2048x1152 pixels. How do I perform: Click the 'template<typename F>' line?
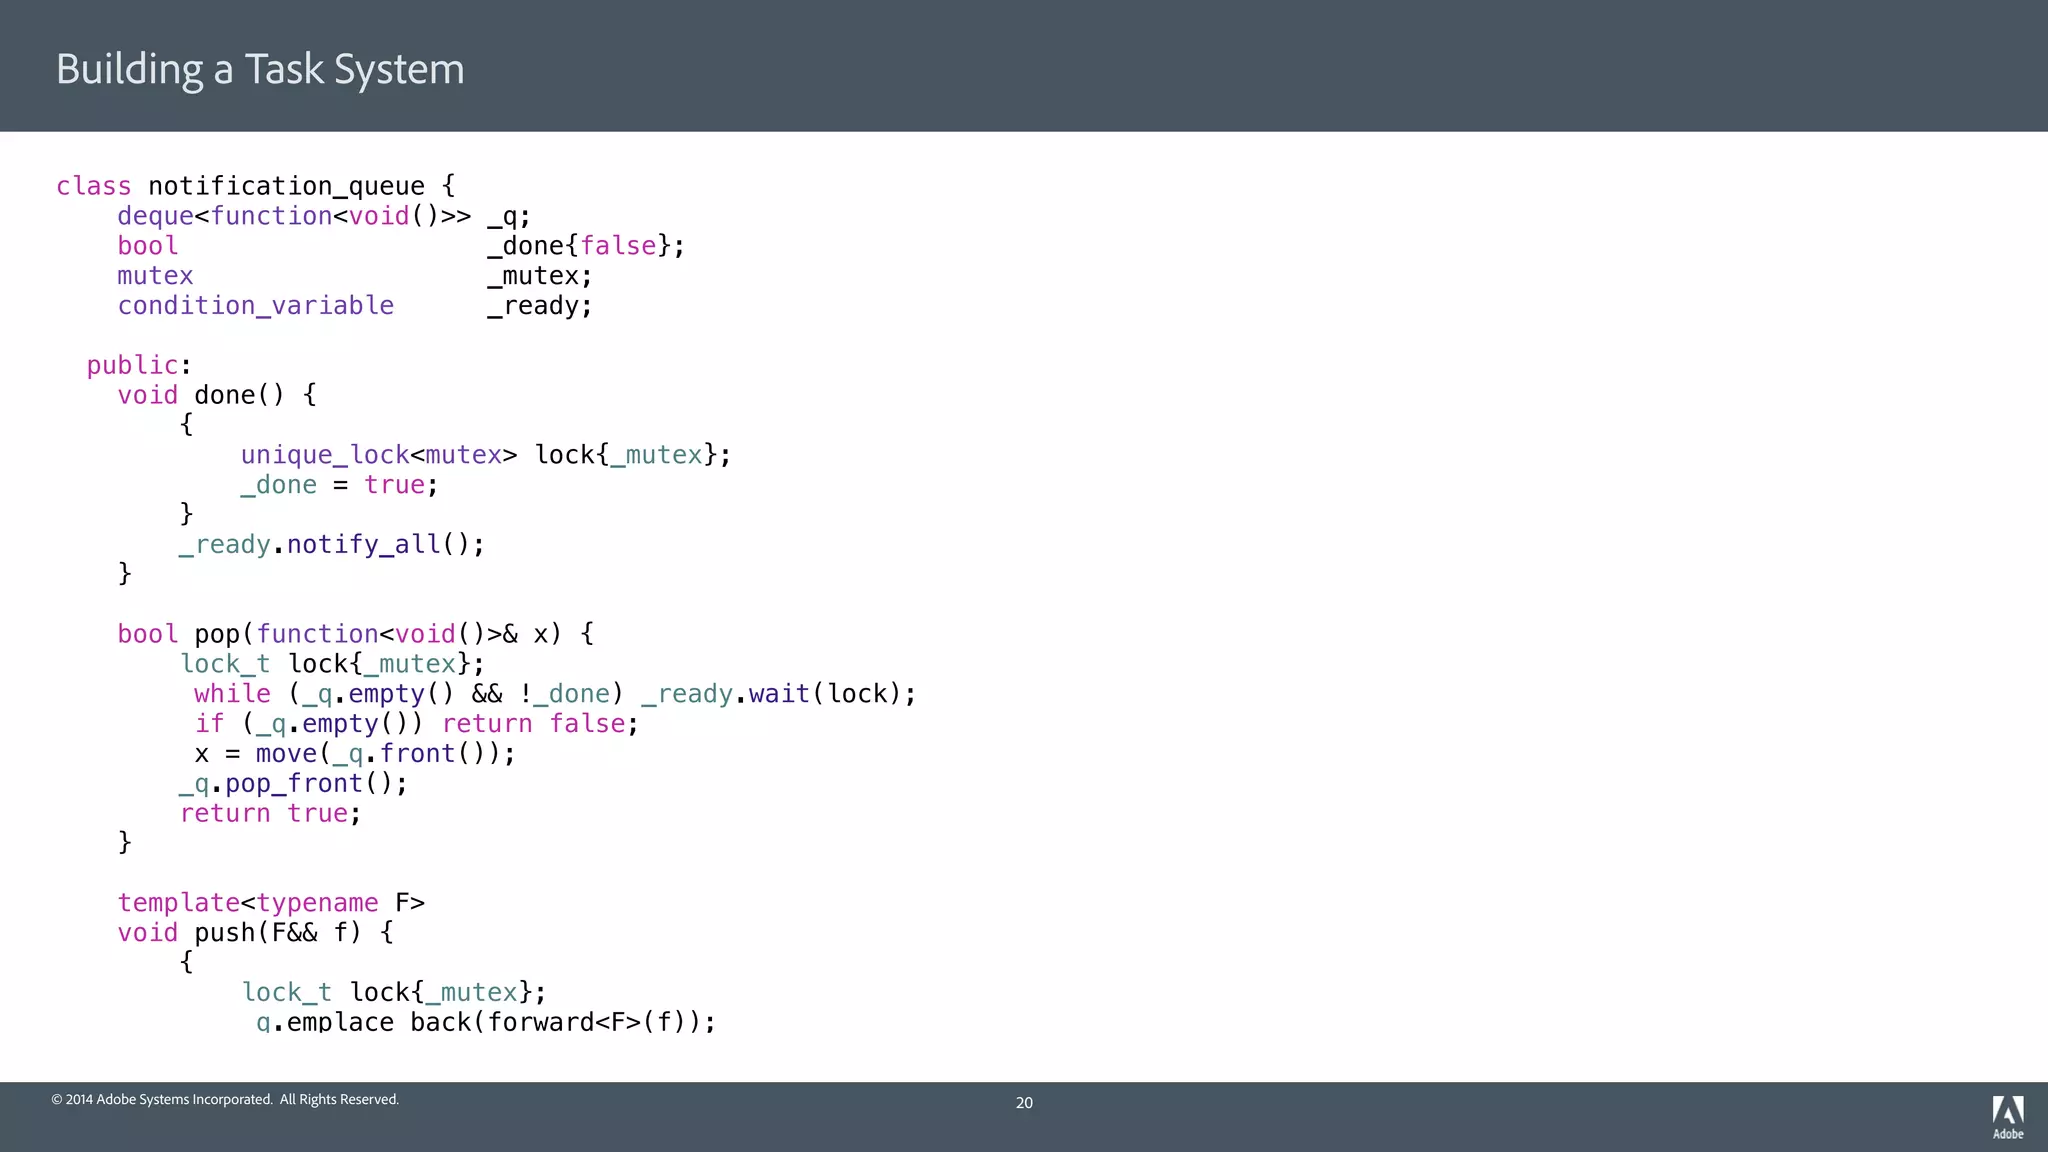[x=271, y=903]
